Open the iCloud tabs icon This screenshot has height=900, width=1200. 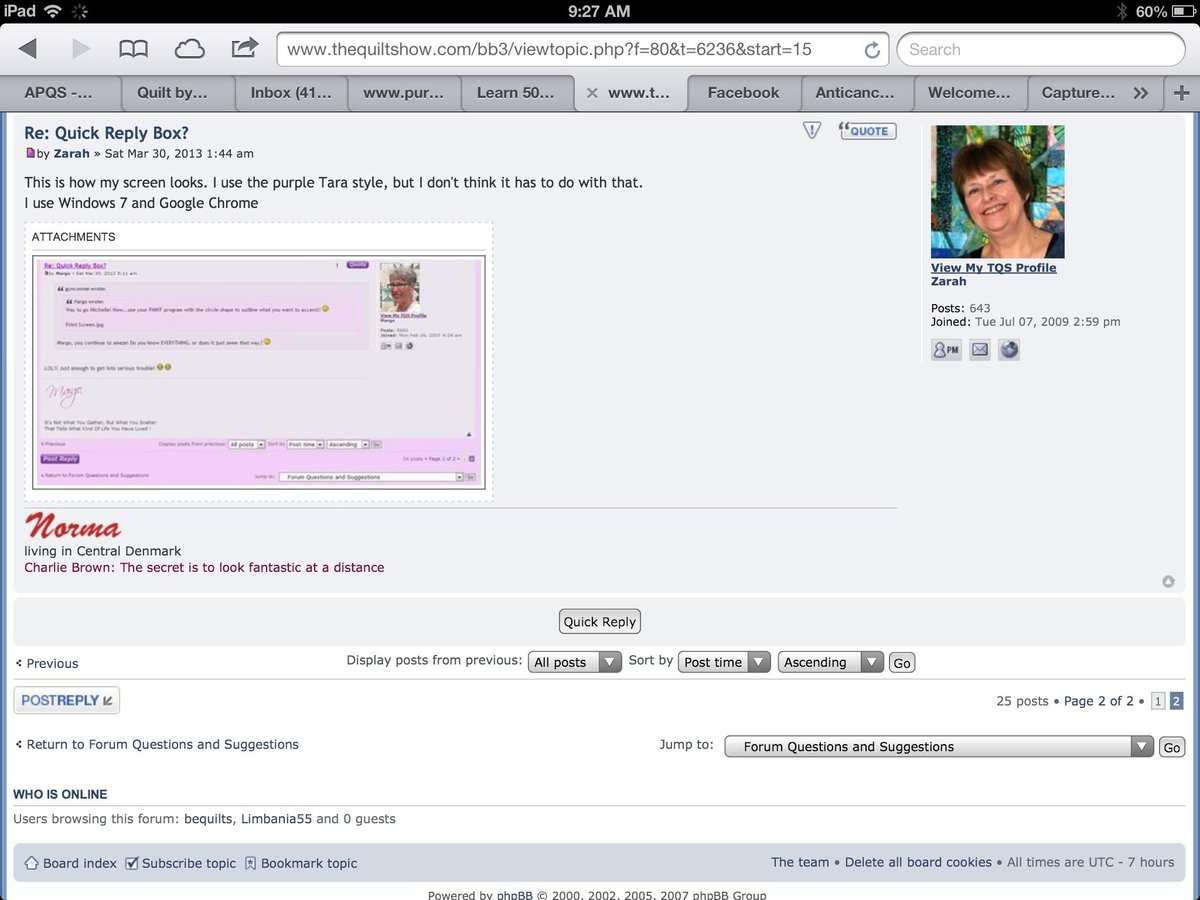point(189,49)
